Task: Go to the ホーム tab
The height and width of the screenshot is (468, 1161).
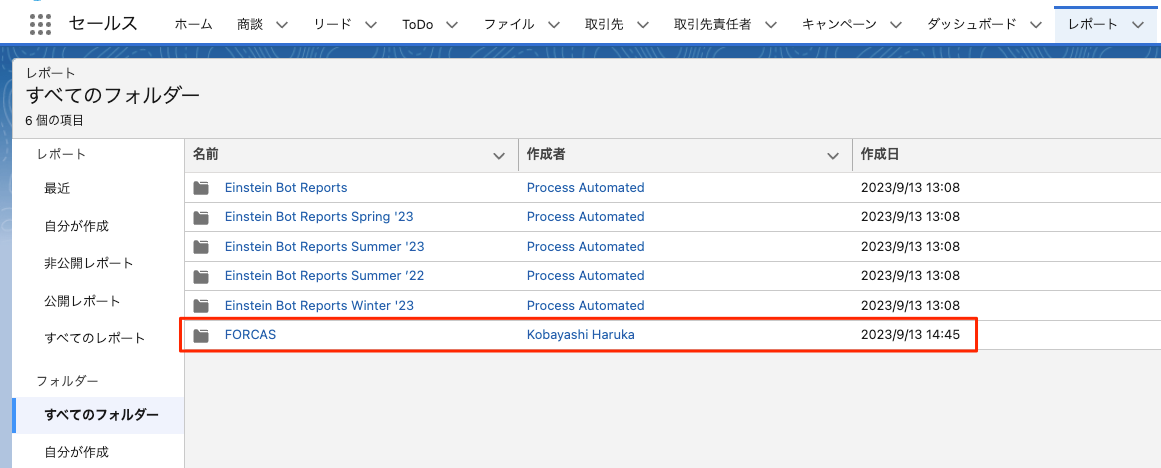Action: pos(193,25)
